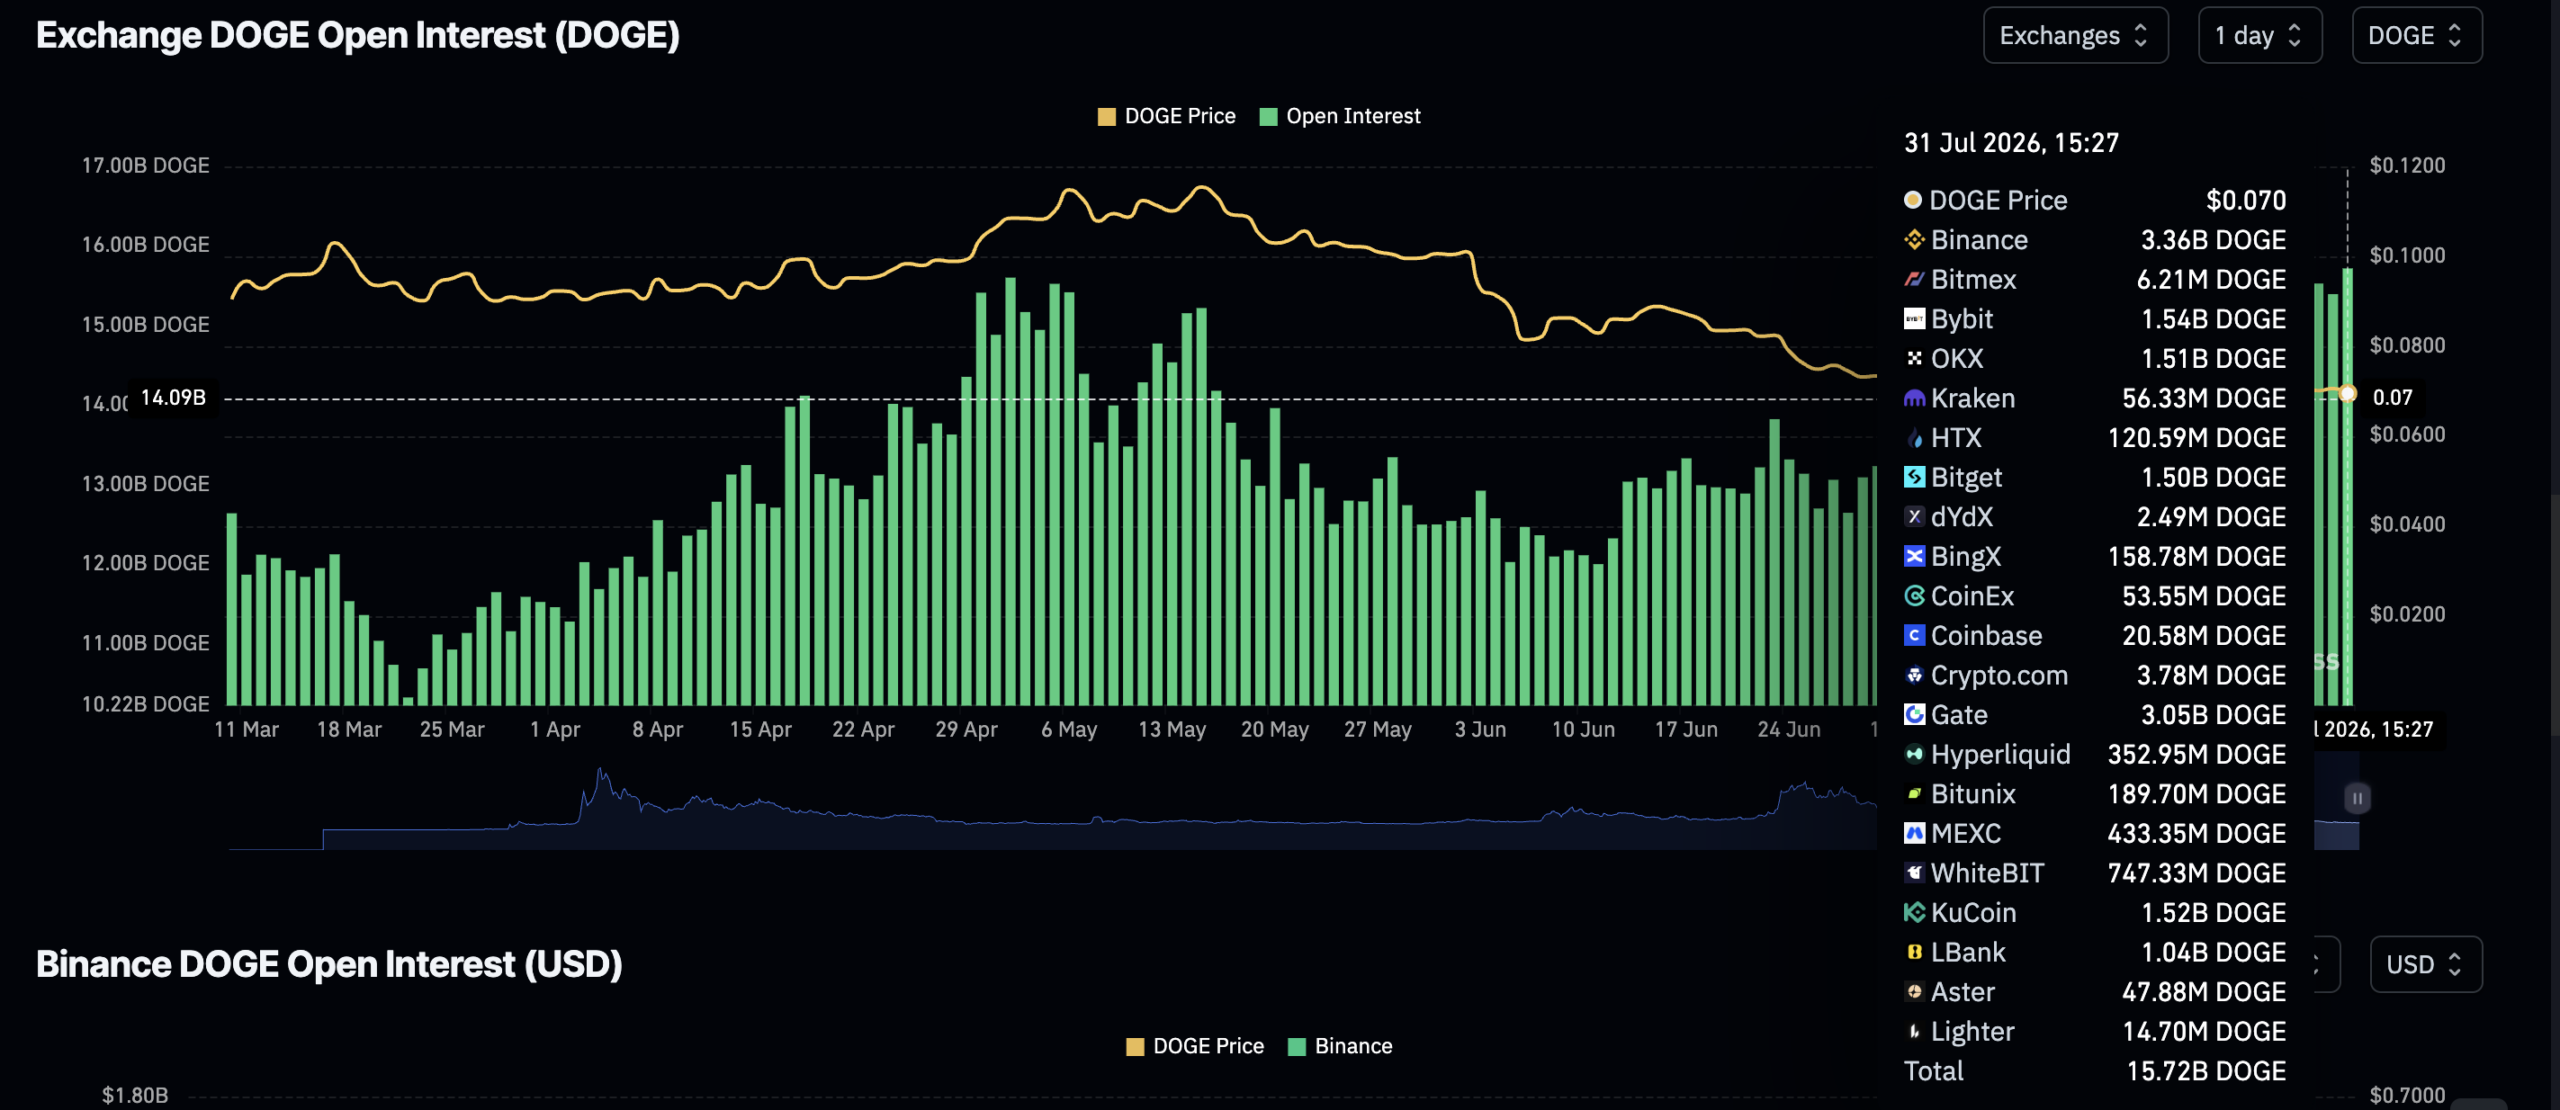Image resolution: width=2560 pixels, height=1110 pixels.
Task: Click the tallest bar near 29 Apr
Action: [x=1010, y=491]
